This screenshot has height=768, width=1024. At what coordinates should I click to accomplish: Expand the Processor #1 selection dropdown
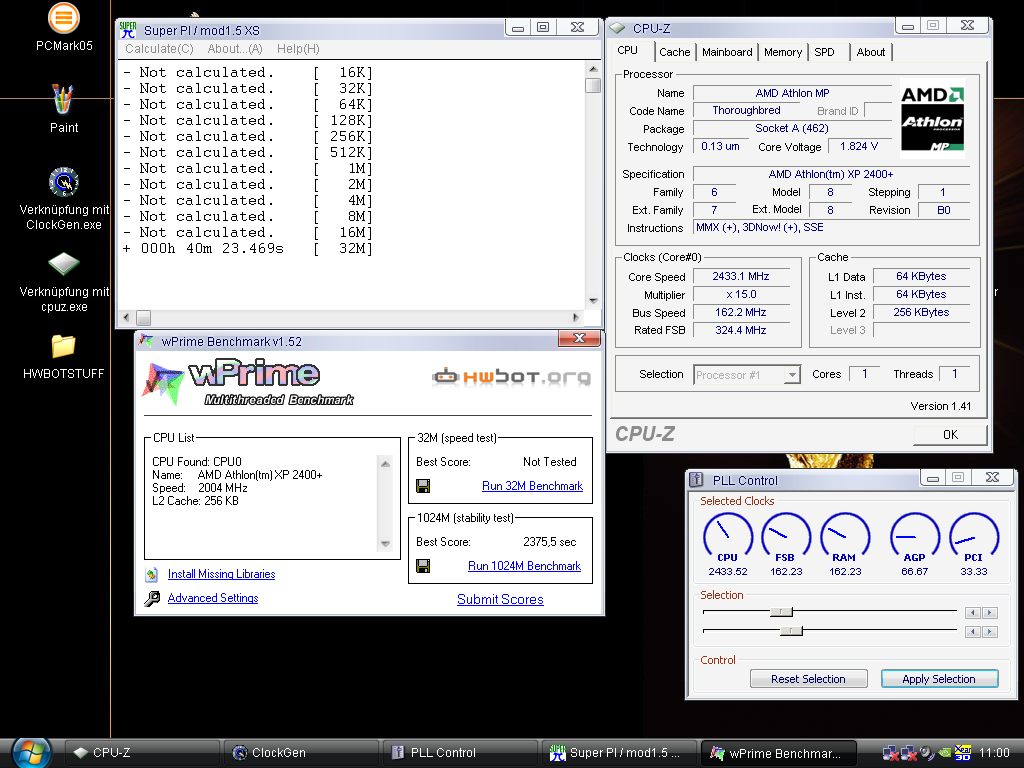click(x=792, y=375)
